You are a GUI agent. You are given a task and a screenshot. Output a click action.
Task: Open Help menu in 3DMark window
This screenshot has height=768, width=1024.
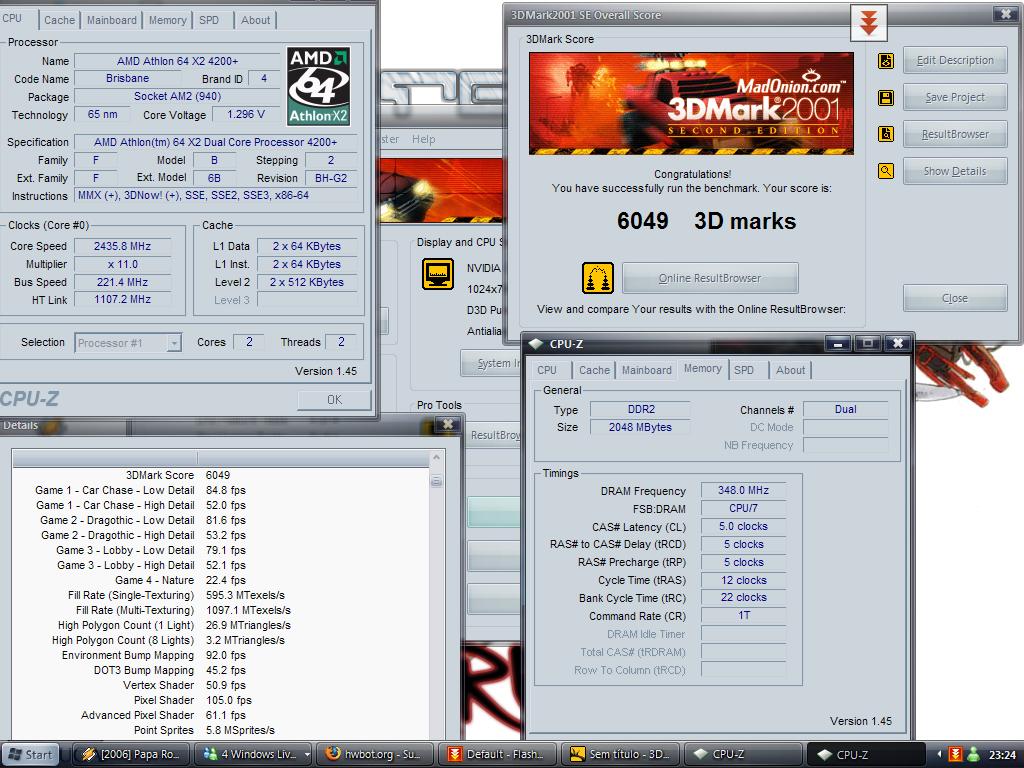(423, 139)
